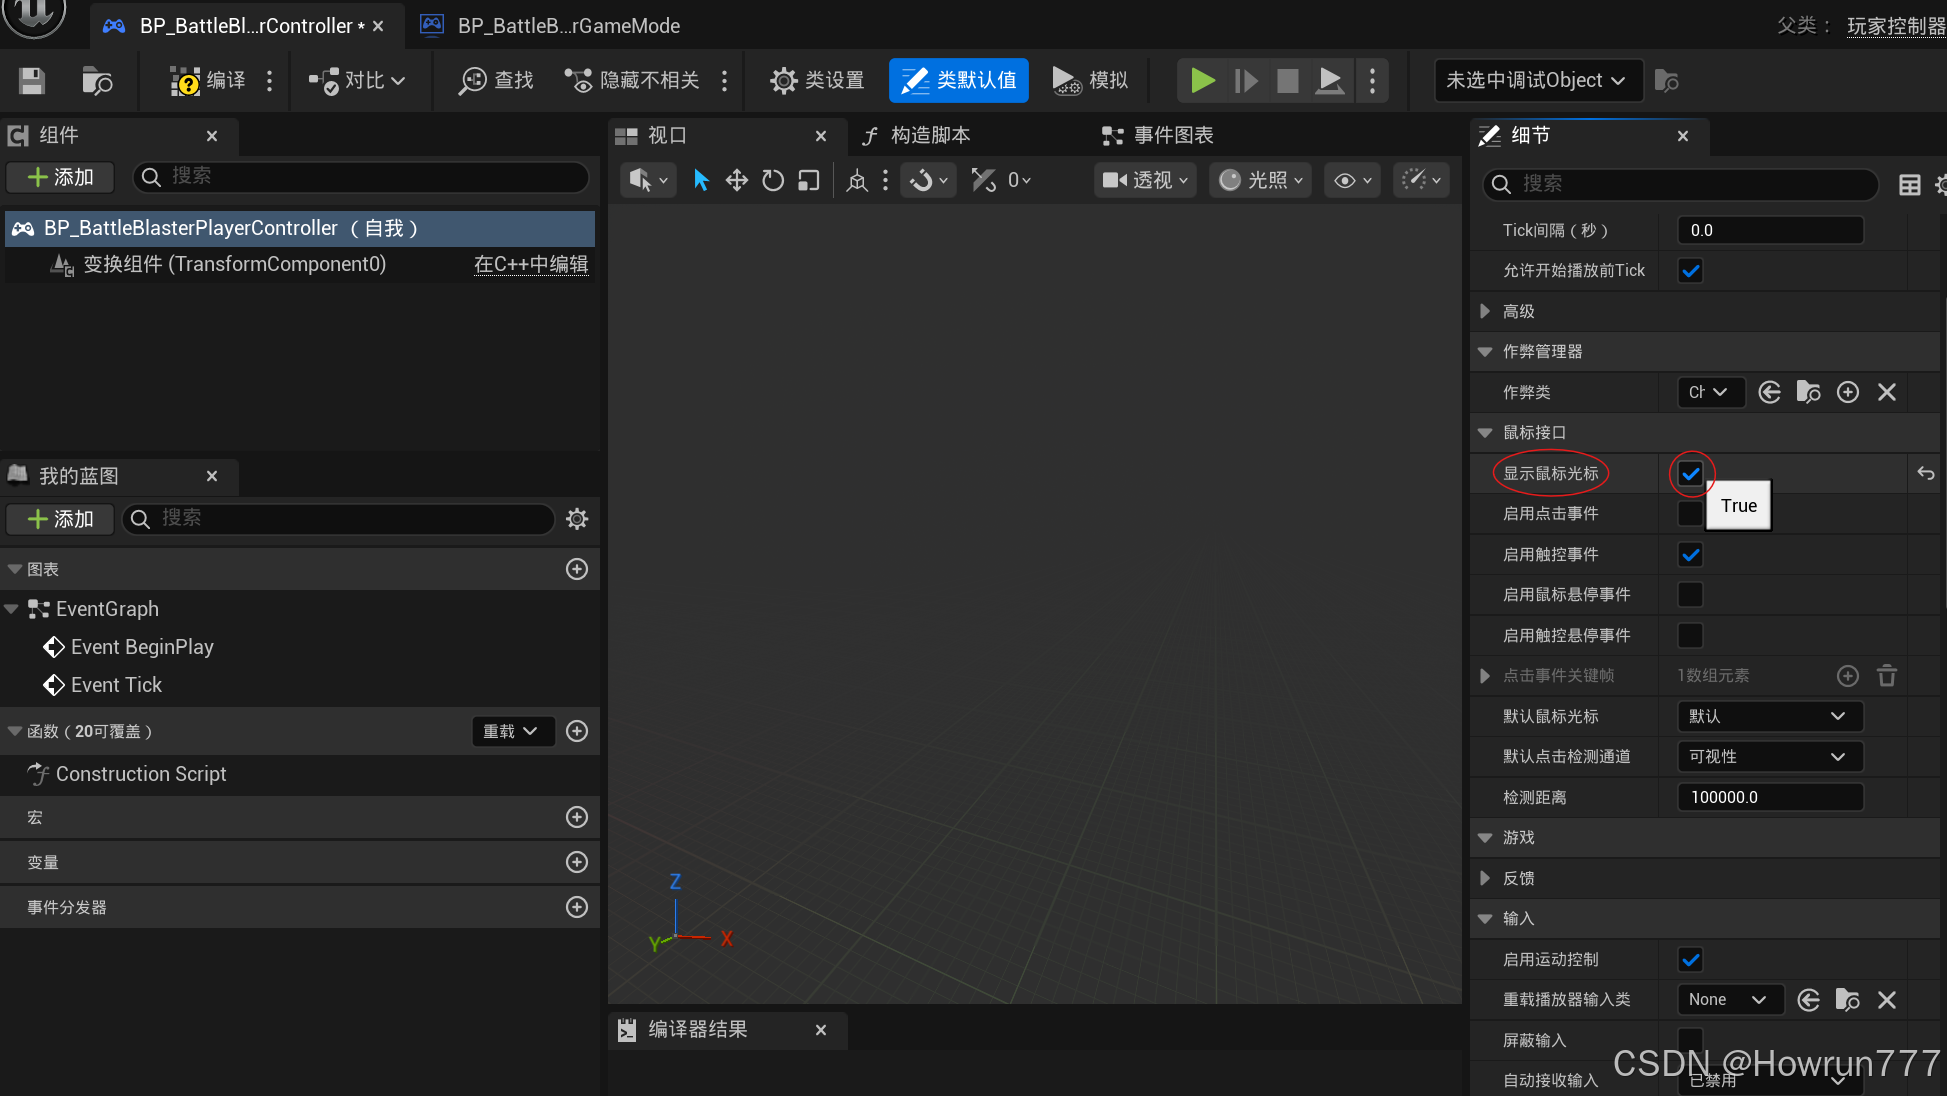Open the 默认鼠标光标 dropdown
1947x1096 pixels.
coord(1768,716)
